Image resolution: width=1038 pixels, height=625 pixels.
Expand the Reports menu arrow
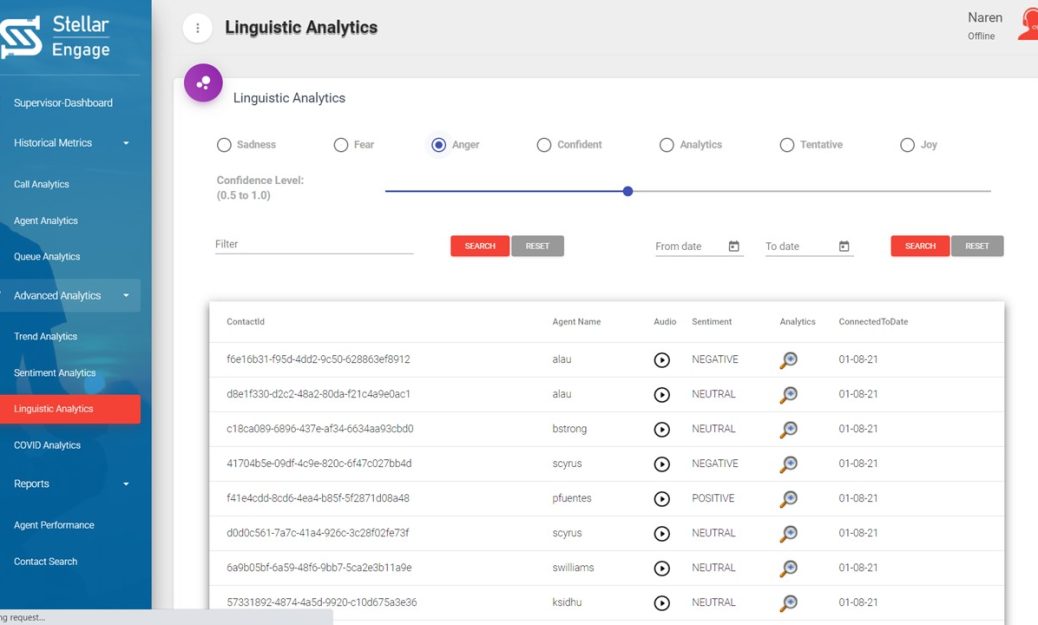click(126, 484)
